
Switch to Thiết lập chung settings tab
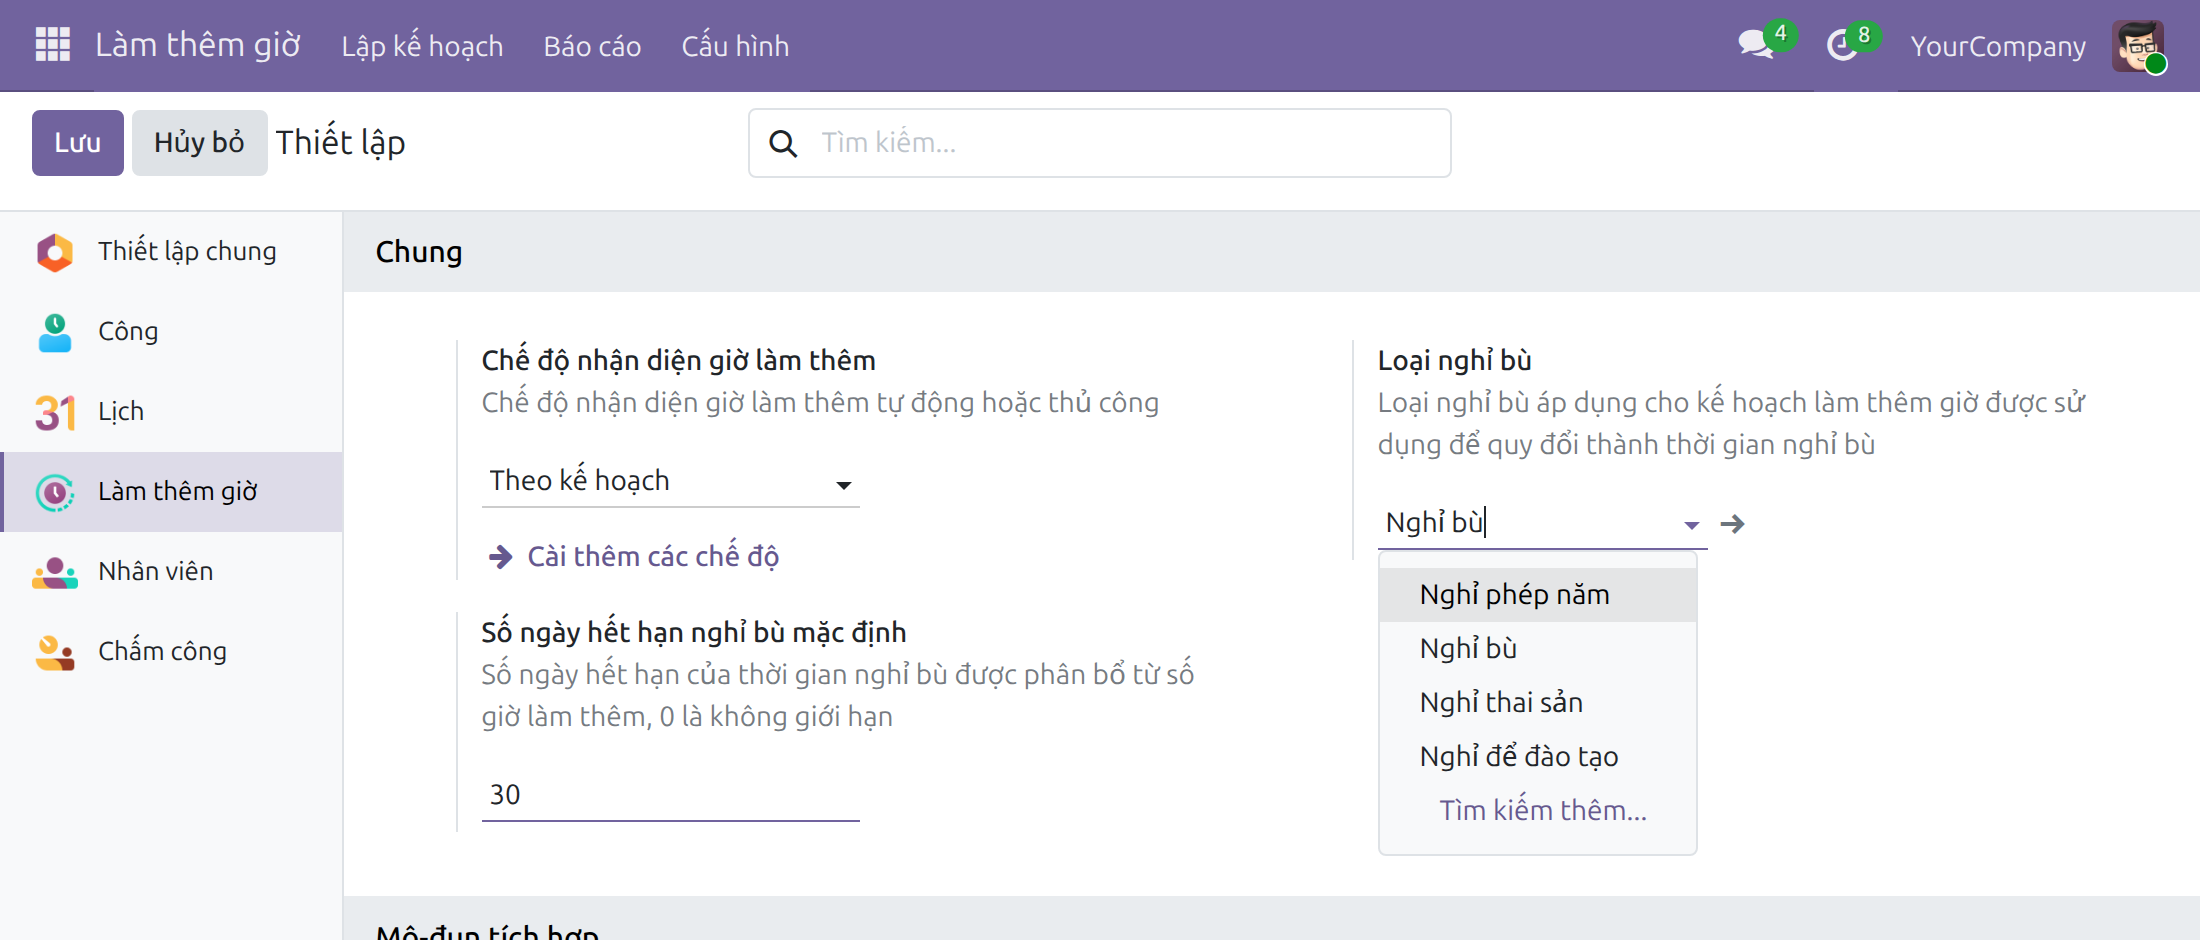[x=172, y=252]
